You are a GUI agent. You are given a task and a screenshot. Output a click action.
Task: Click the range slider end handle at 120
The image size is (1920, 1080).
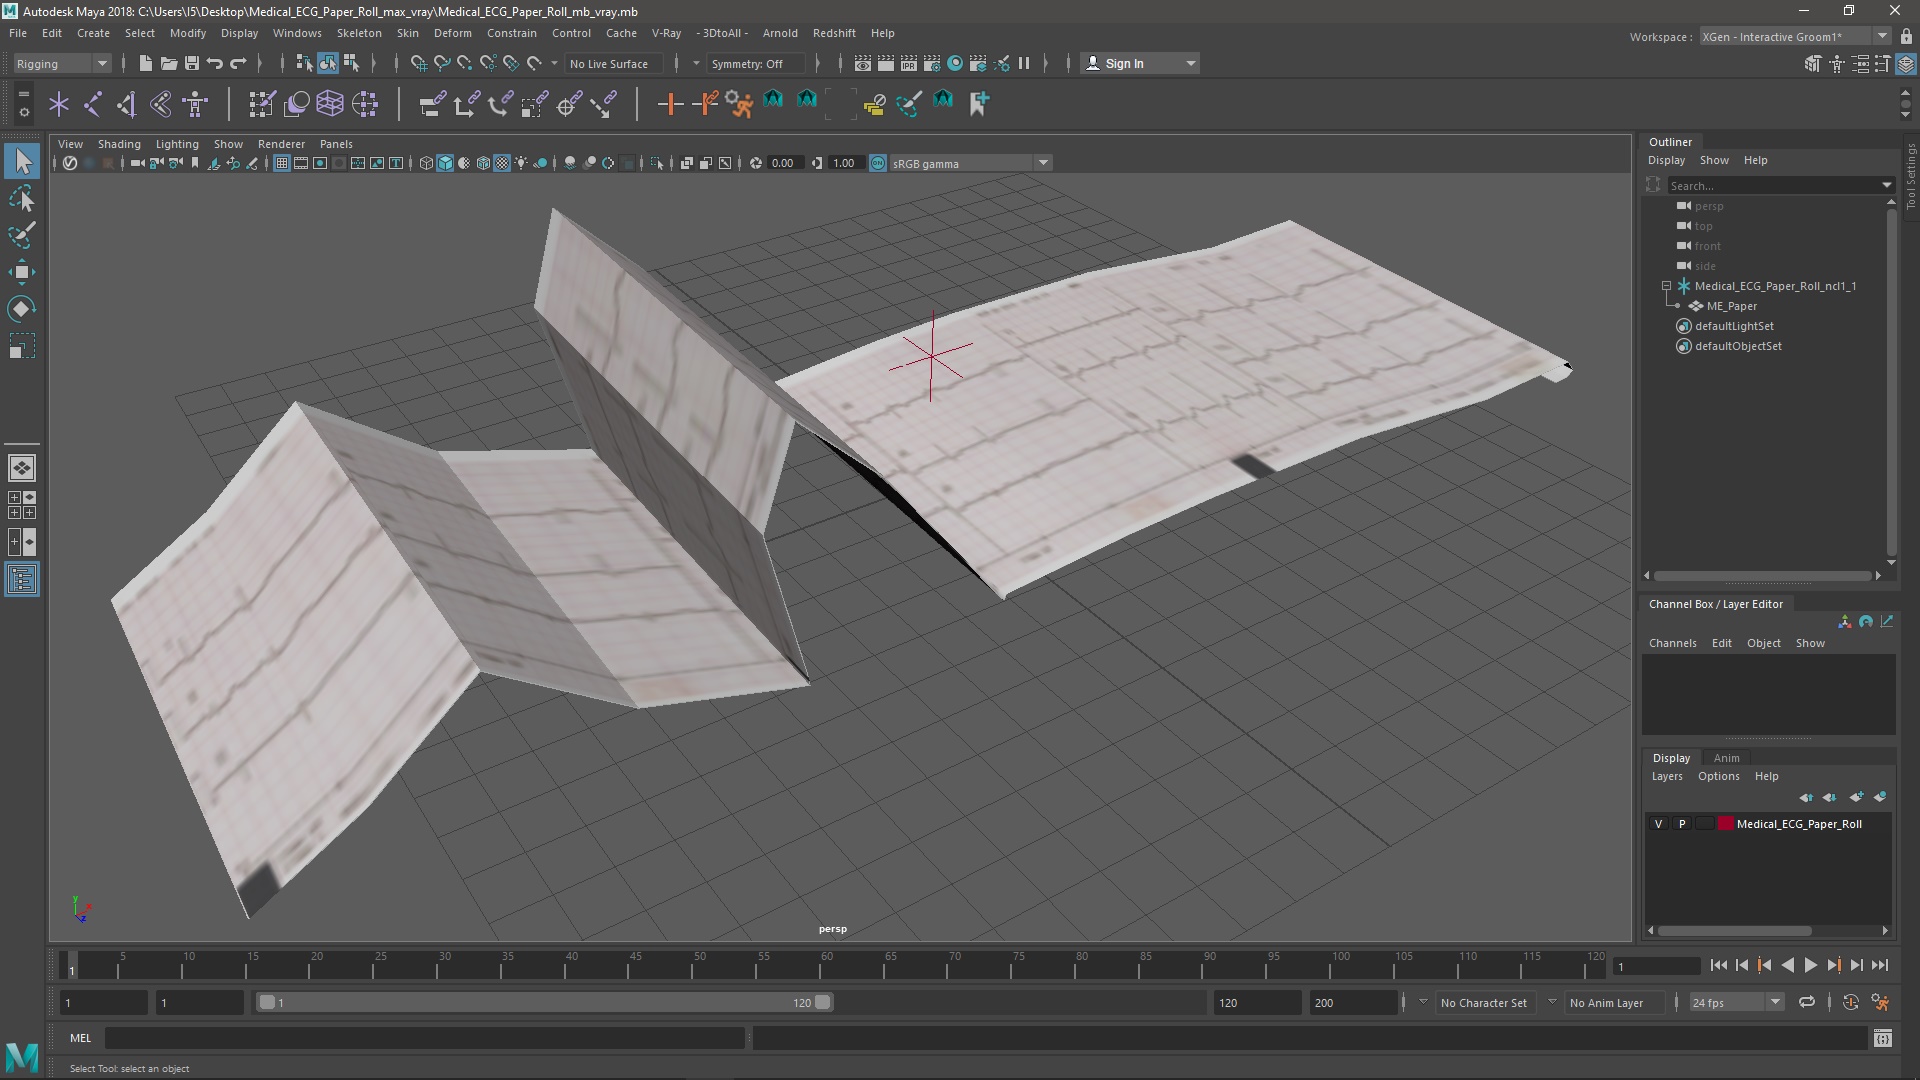tap(823, 1002)
